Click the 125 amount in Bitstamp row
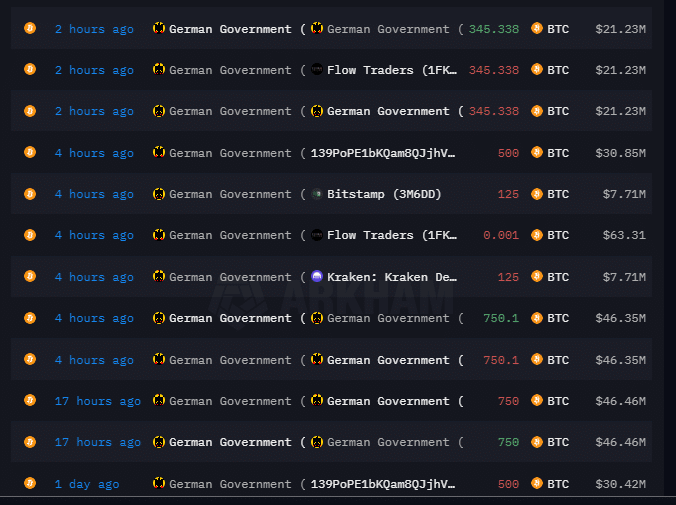The width and height of the screenshot is (676, 505). click(x=508, y=194)
